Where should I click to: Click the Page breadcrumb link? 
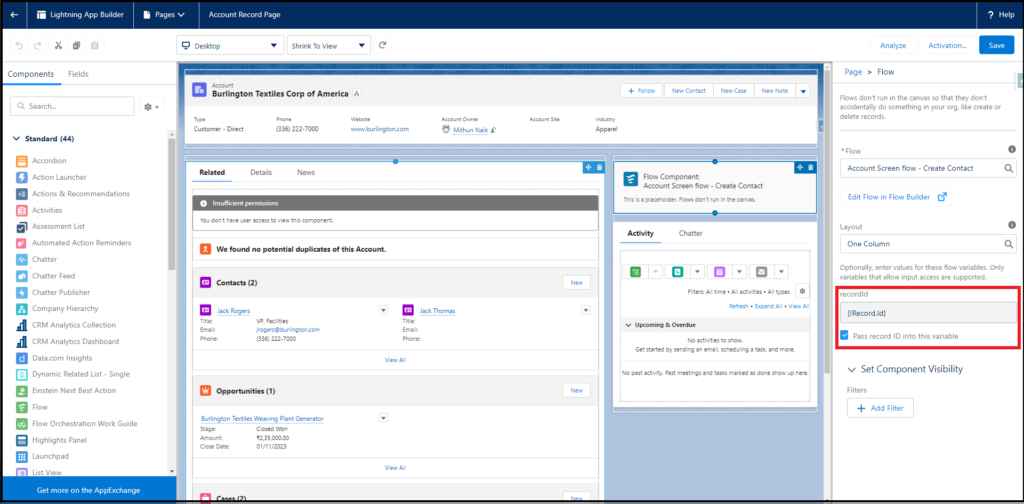[x=853, y=72]
